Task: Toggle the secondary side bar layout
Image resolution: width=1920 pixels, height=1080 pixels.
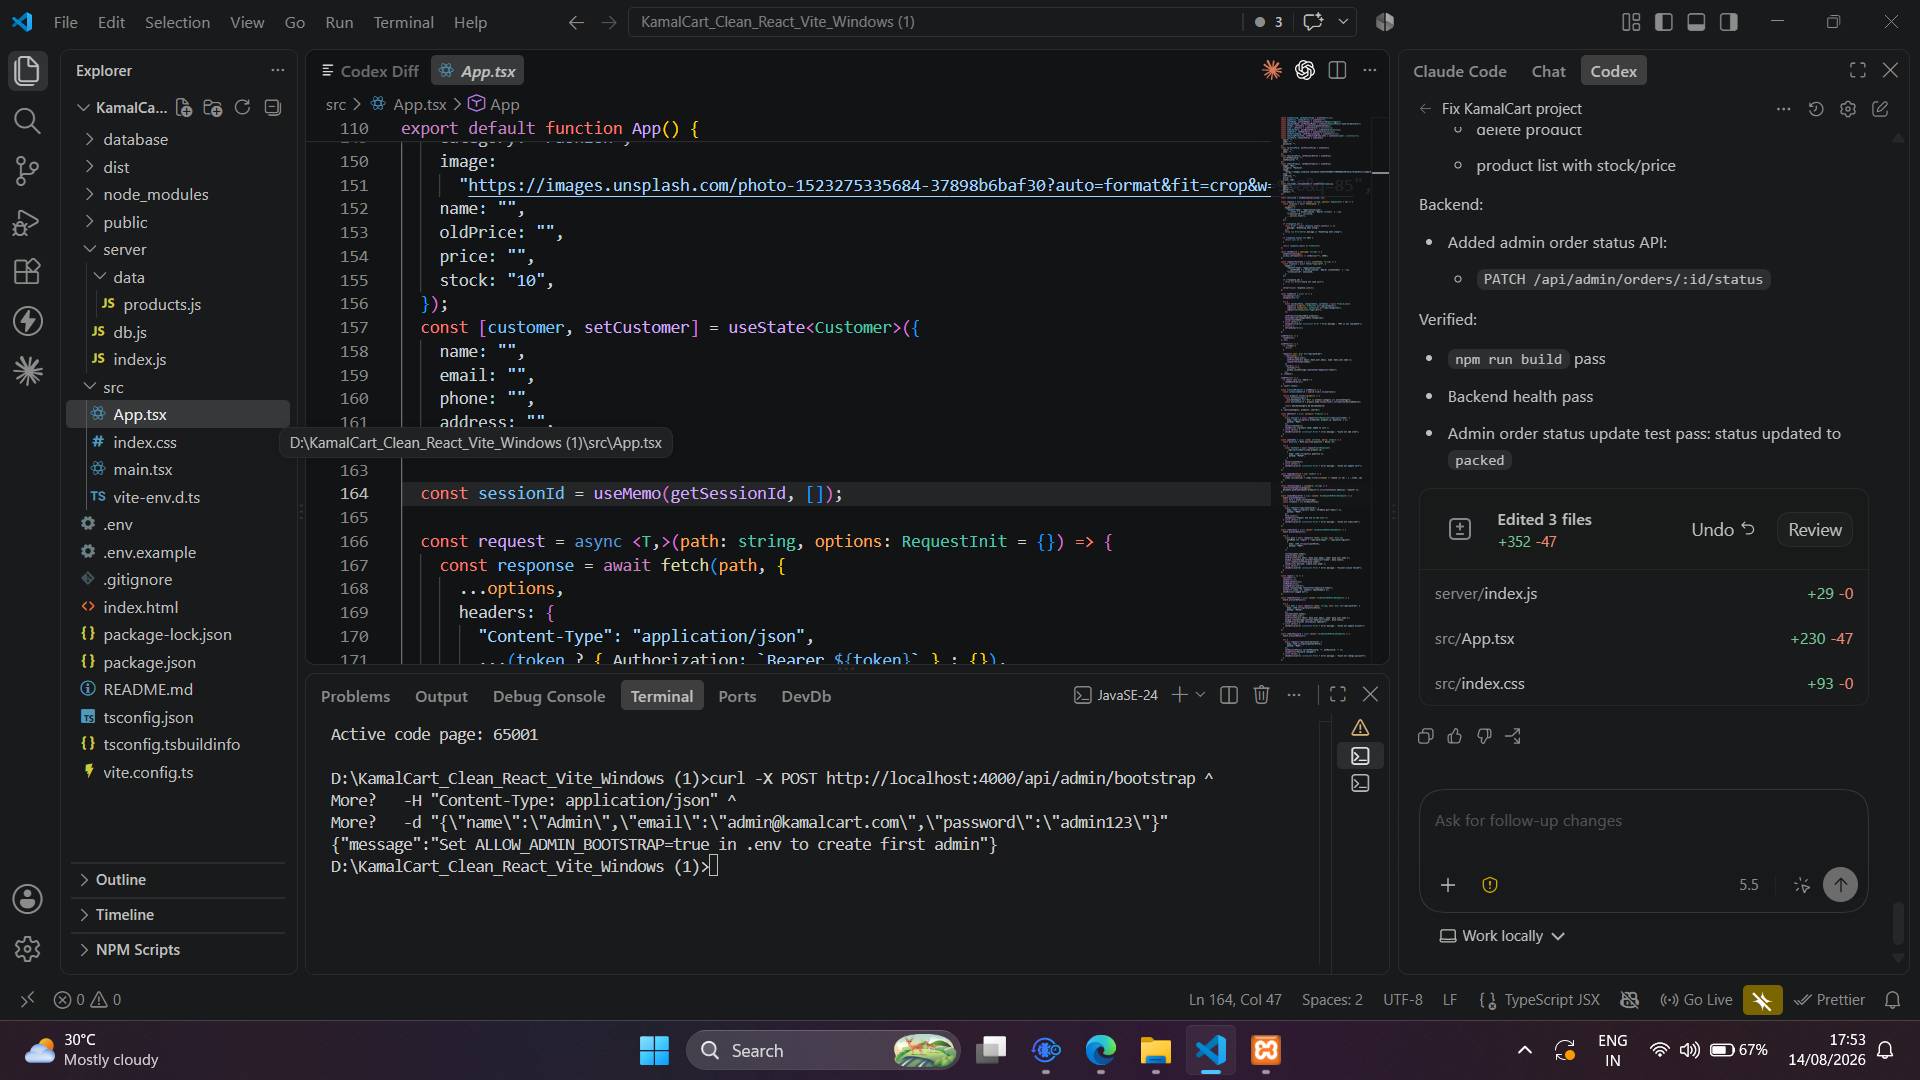Action: (x=1729, y=22)
